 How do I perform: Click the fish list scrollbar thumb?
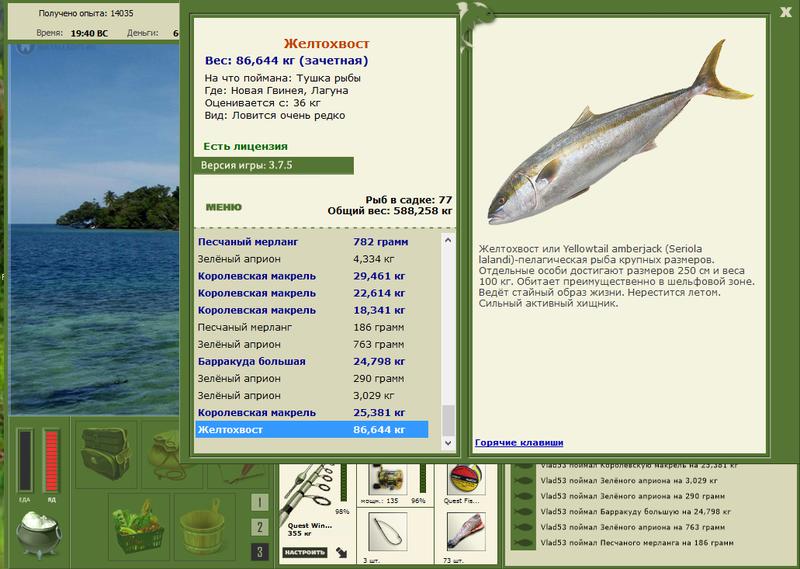click(x=448, y=420)
